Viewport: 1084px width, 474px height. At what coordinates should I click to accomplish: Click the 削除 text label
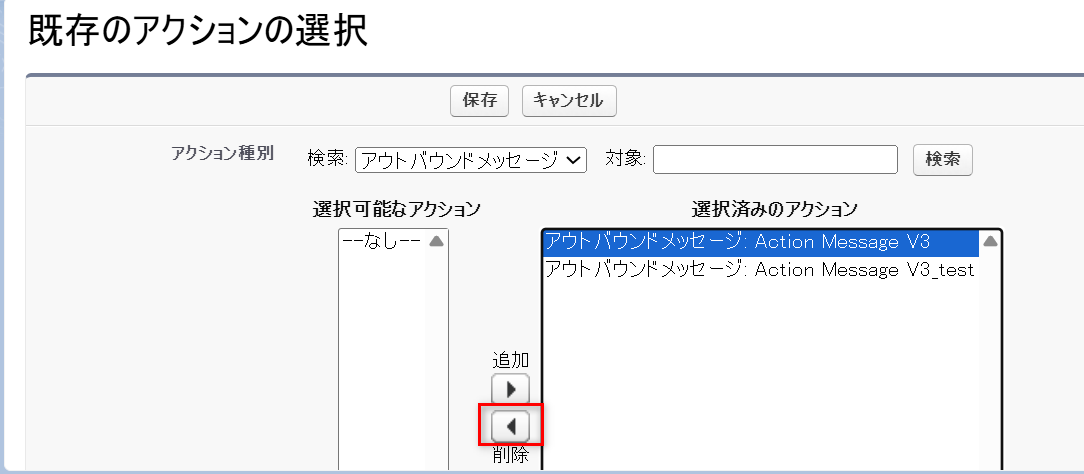coord(510,456)
